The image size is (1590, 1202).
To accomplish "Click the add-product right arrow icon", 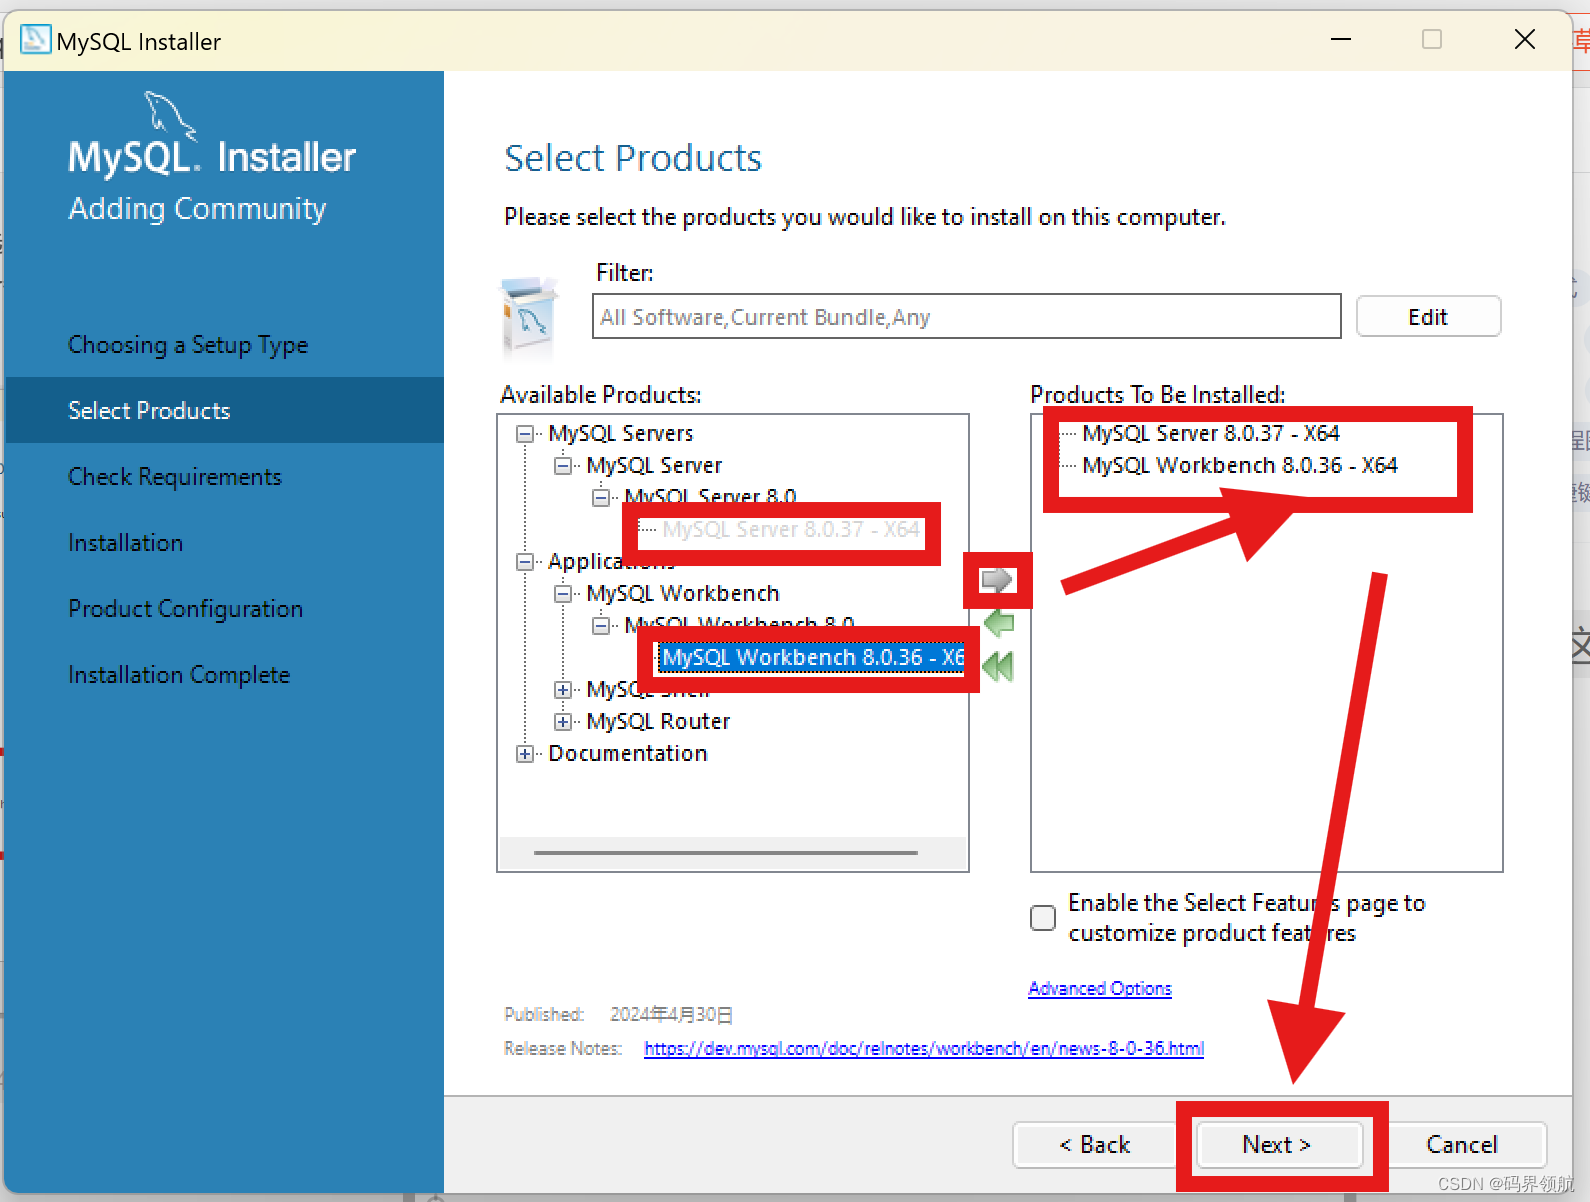I will [x=997, y=580].
